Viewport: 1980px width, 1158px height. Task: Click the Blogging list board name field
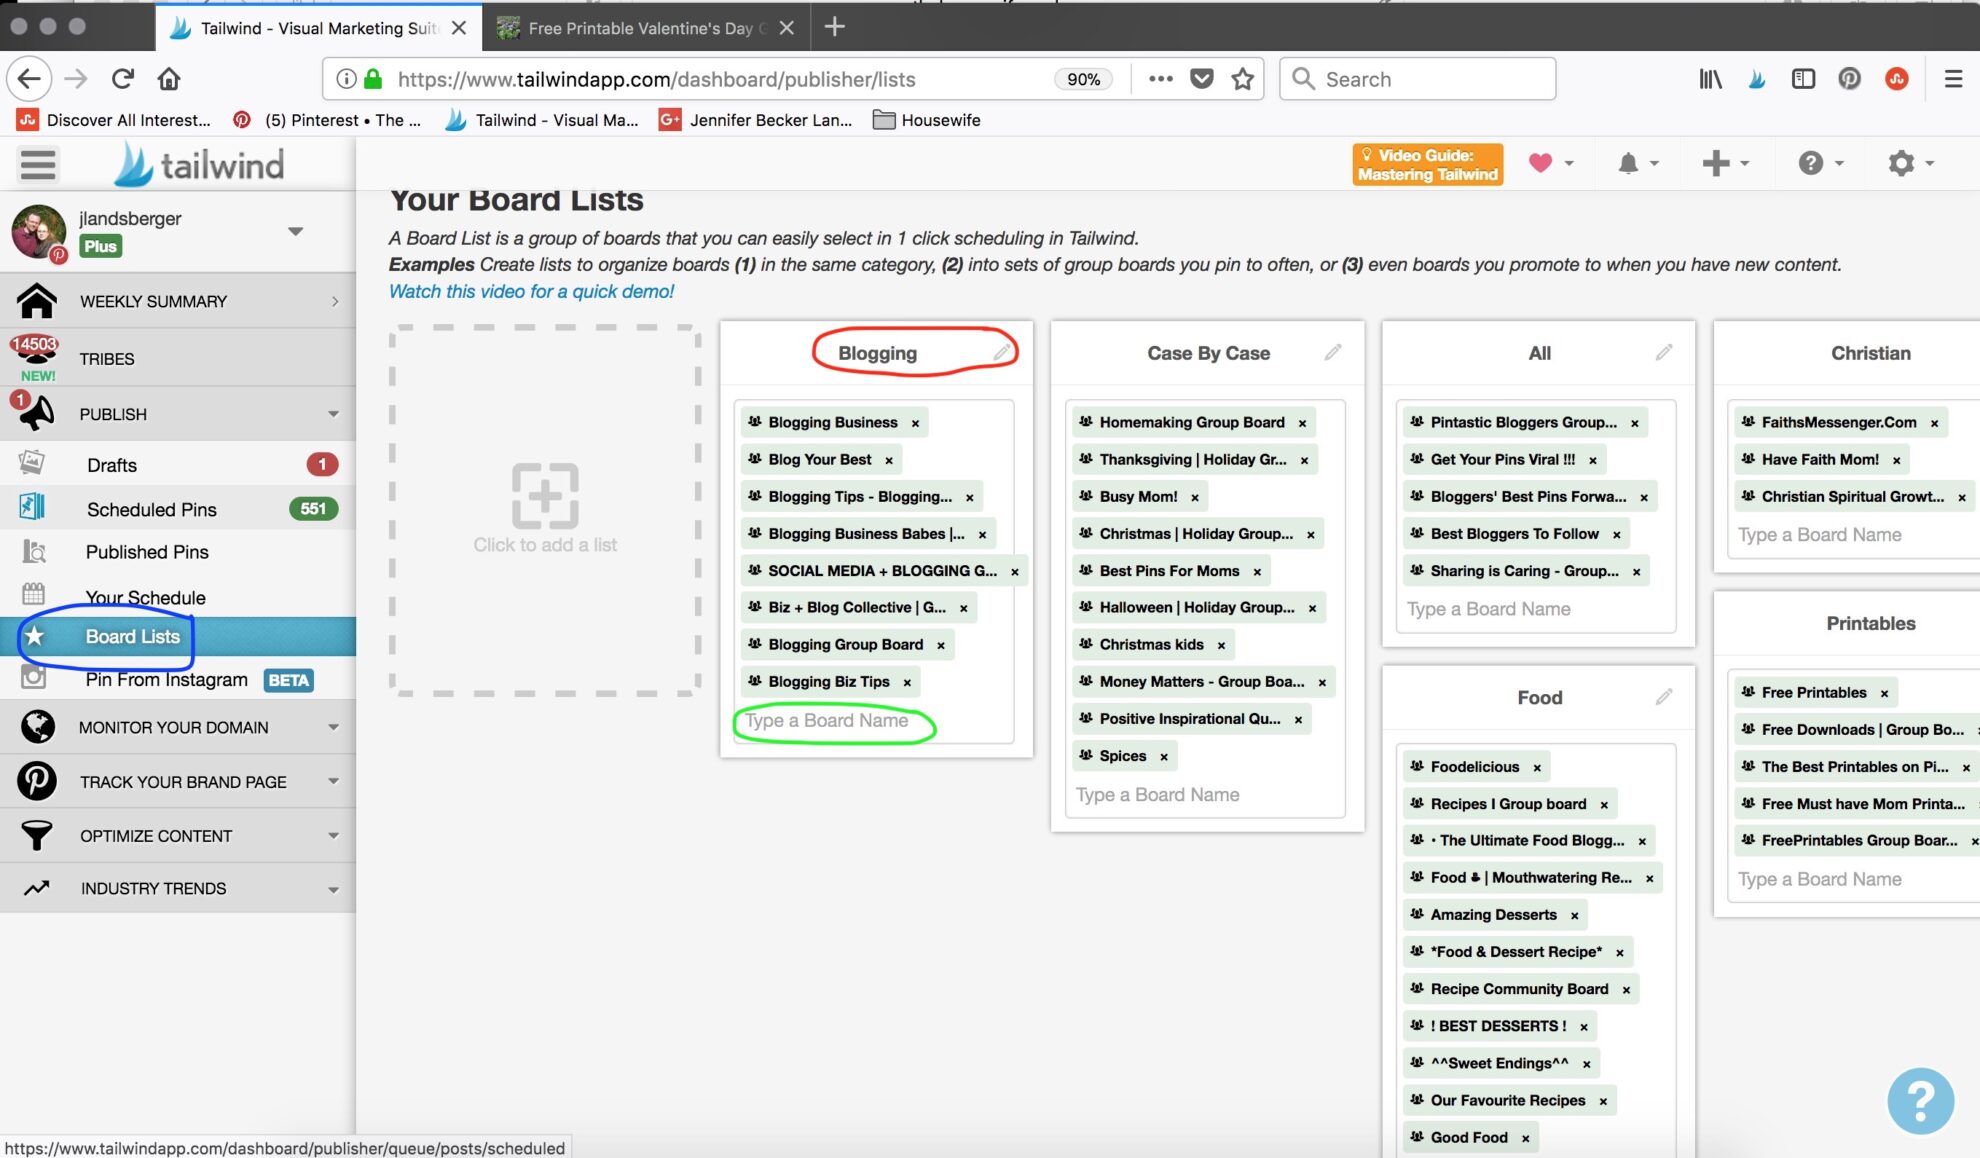827,721
